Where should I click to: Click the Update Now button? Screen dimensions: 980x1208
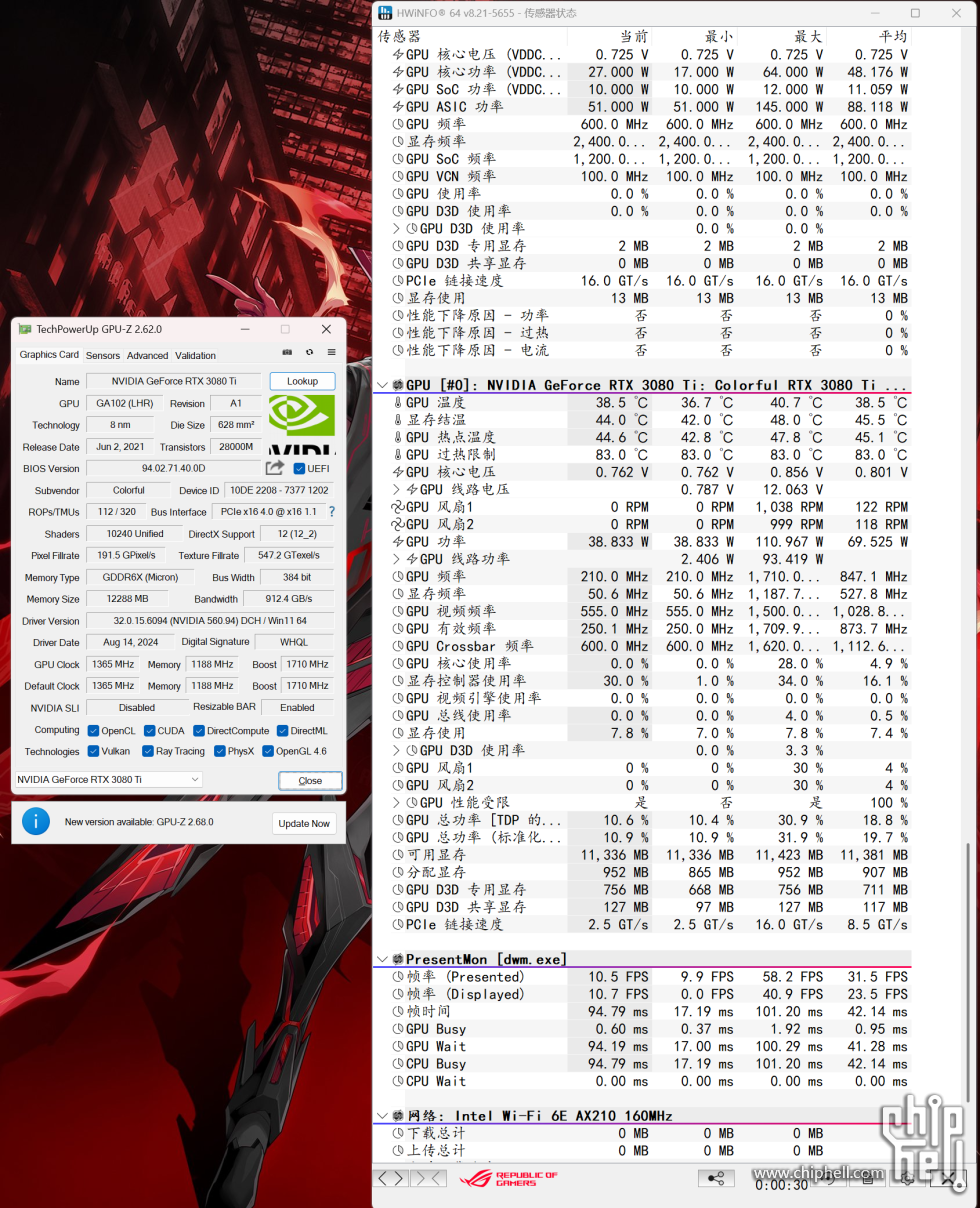point(304,823)
